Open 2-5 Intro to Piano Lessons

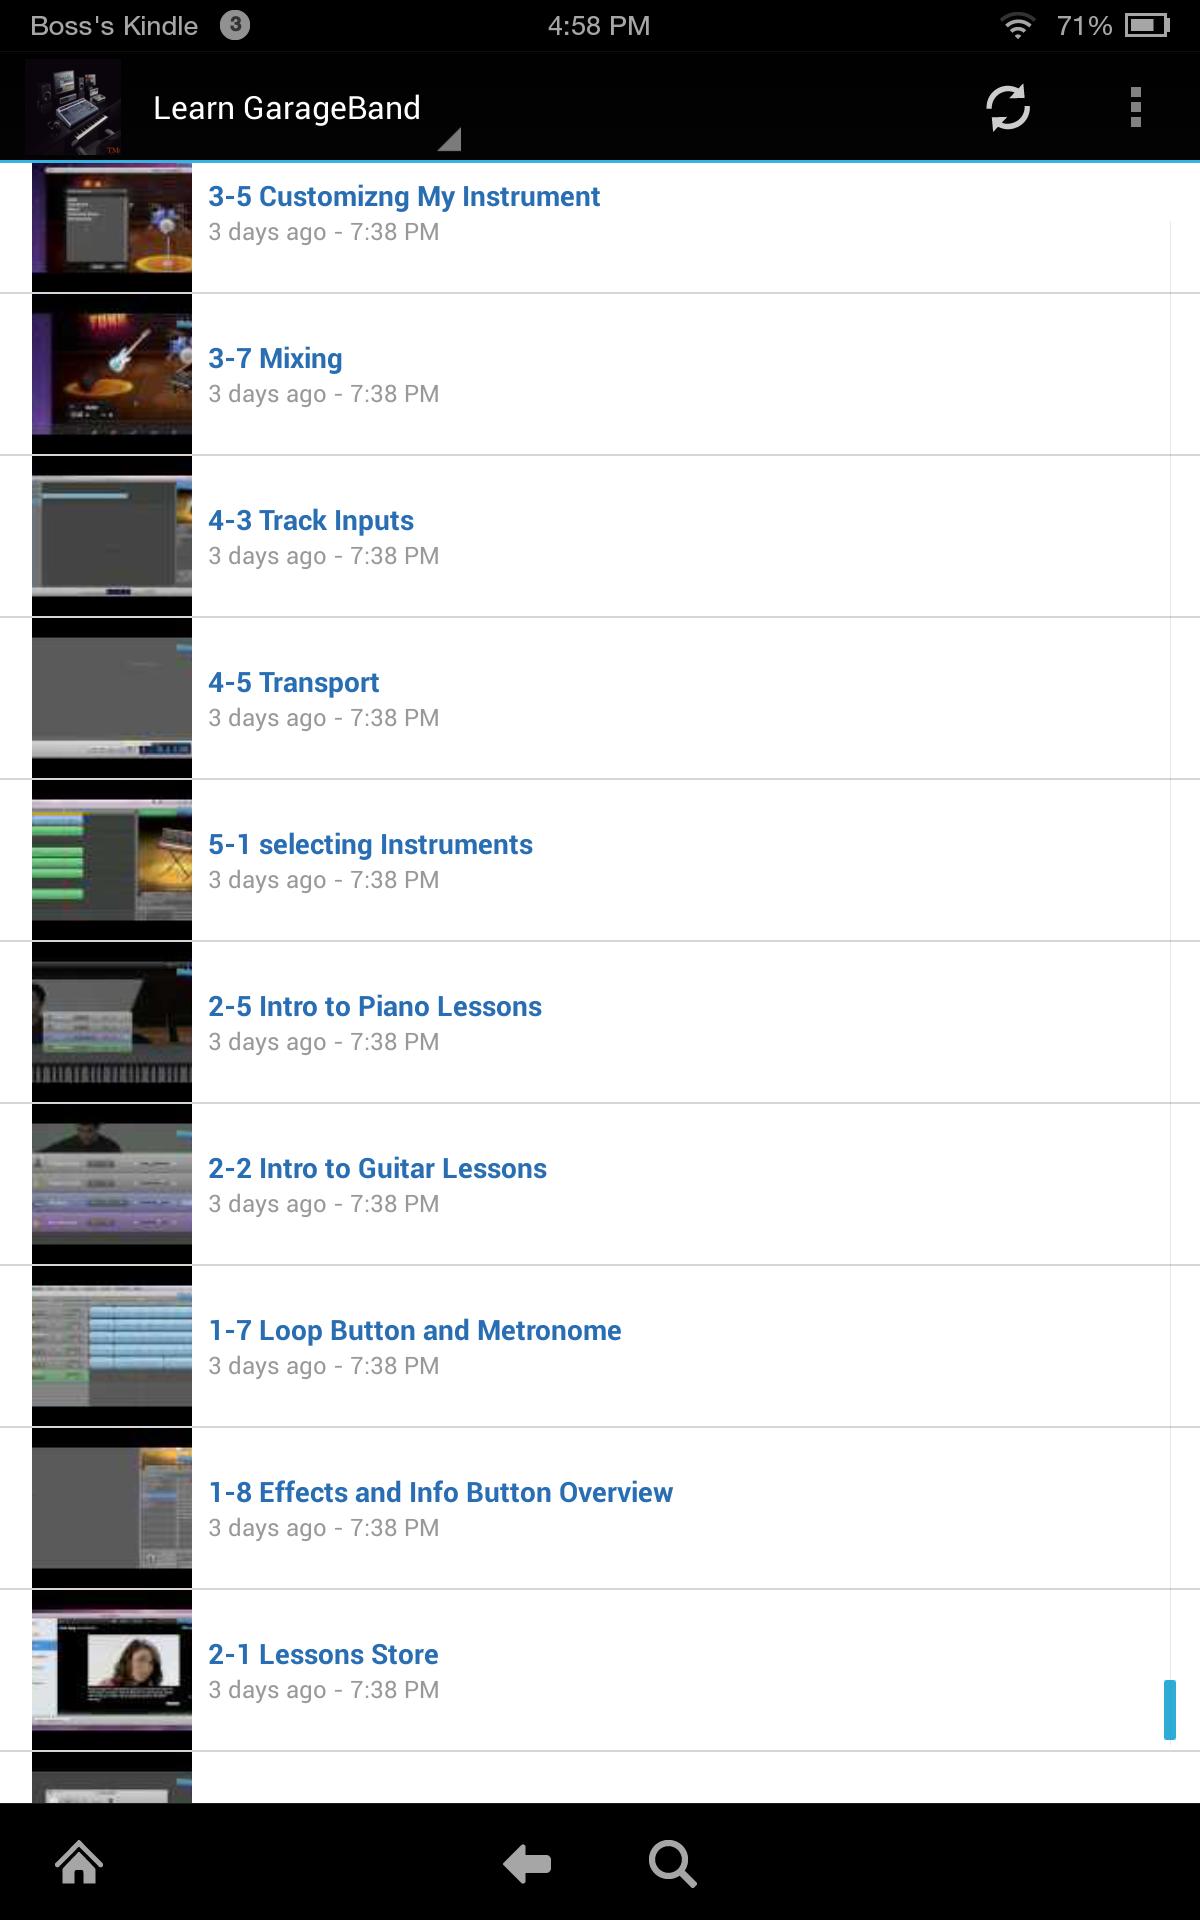pos(374,1007)
